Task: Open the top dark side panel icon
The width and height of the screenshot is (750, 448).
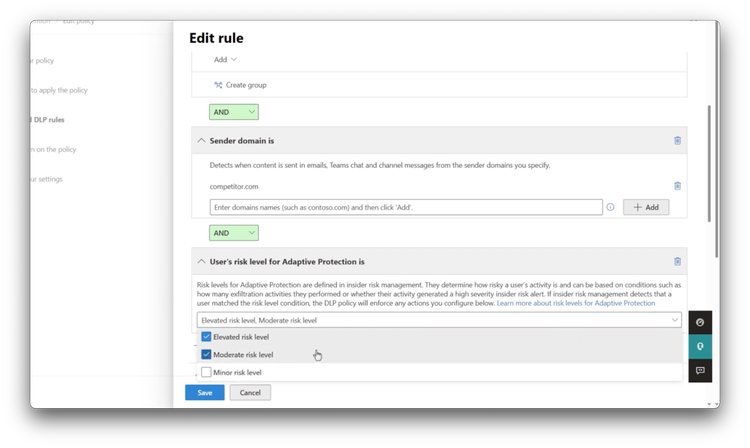Action: (700, 322)
